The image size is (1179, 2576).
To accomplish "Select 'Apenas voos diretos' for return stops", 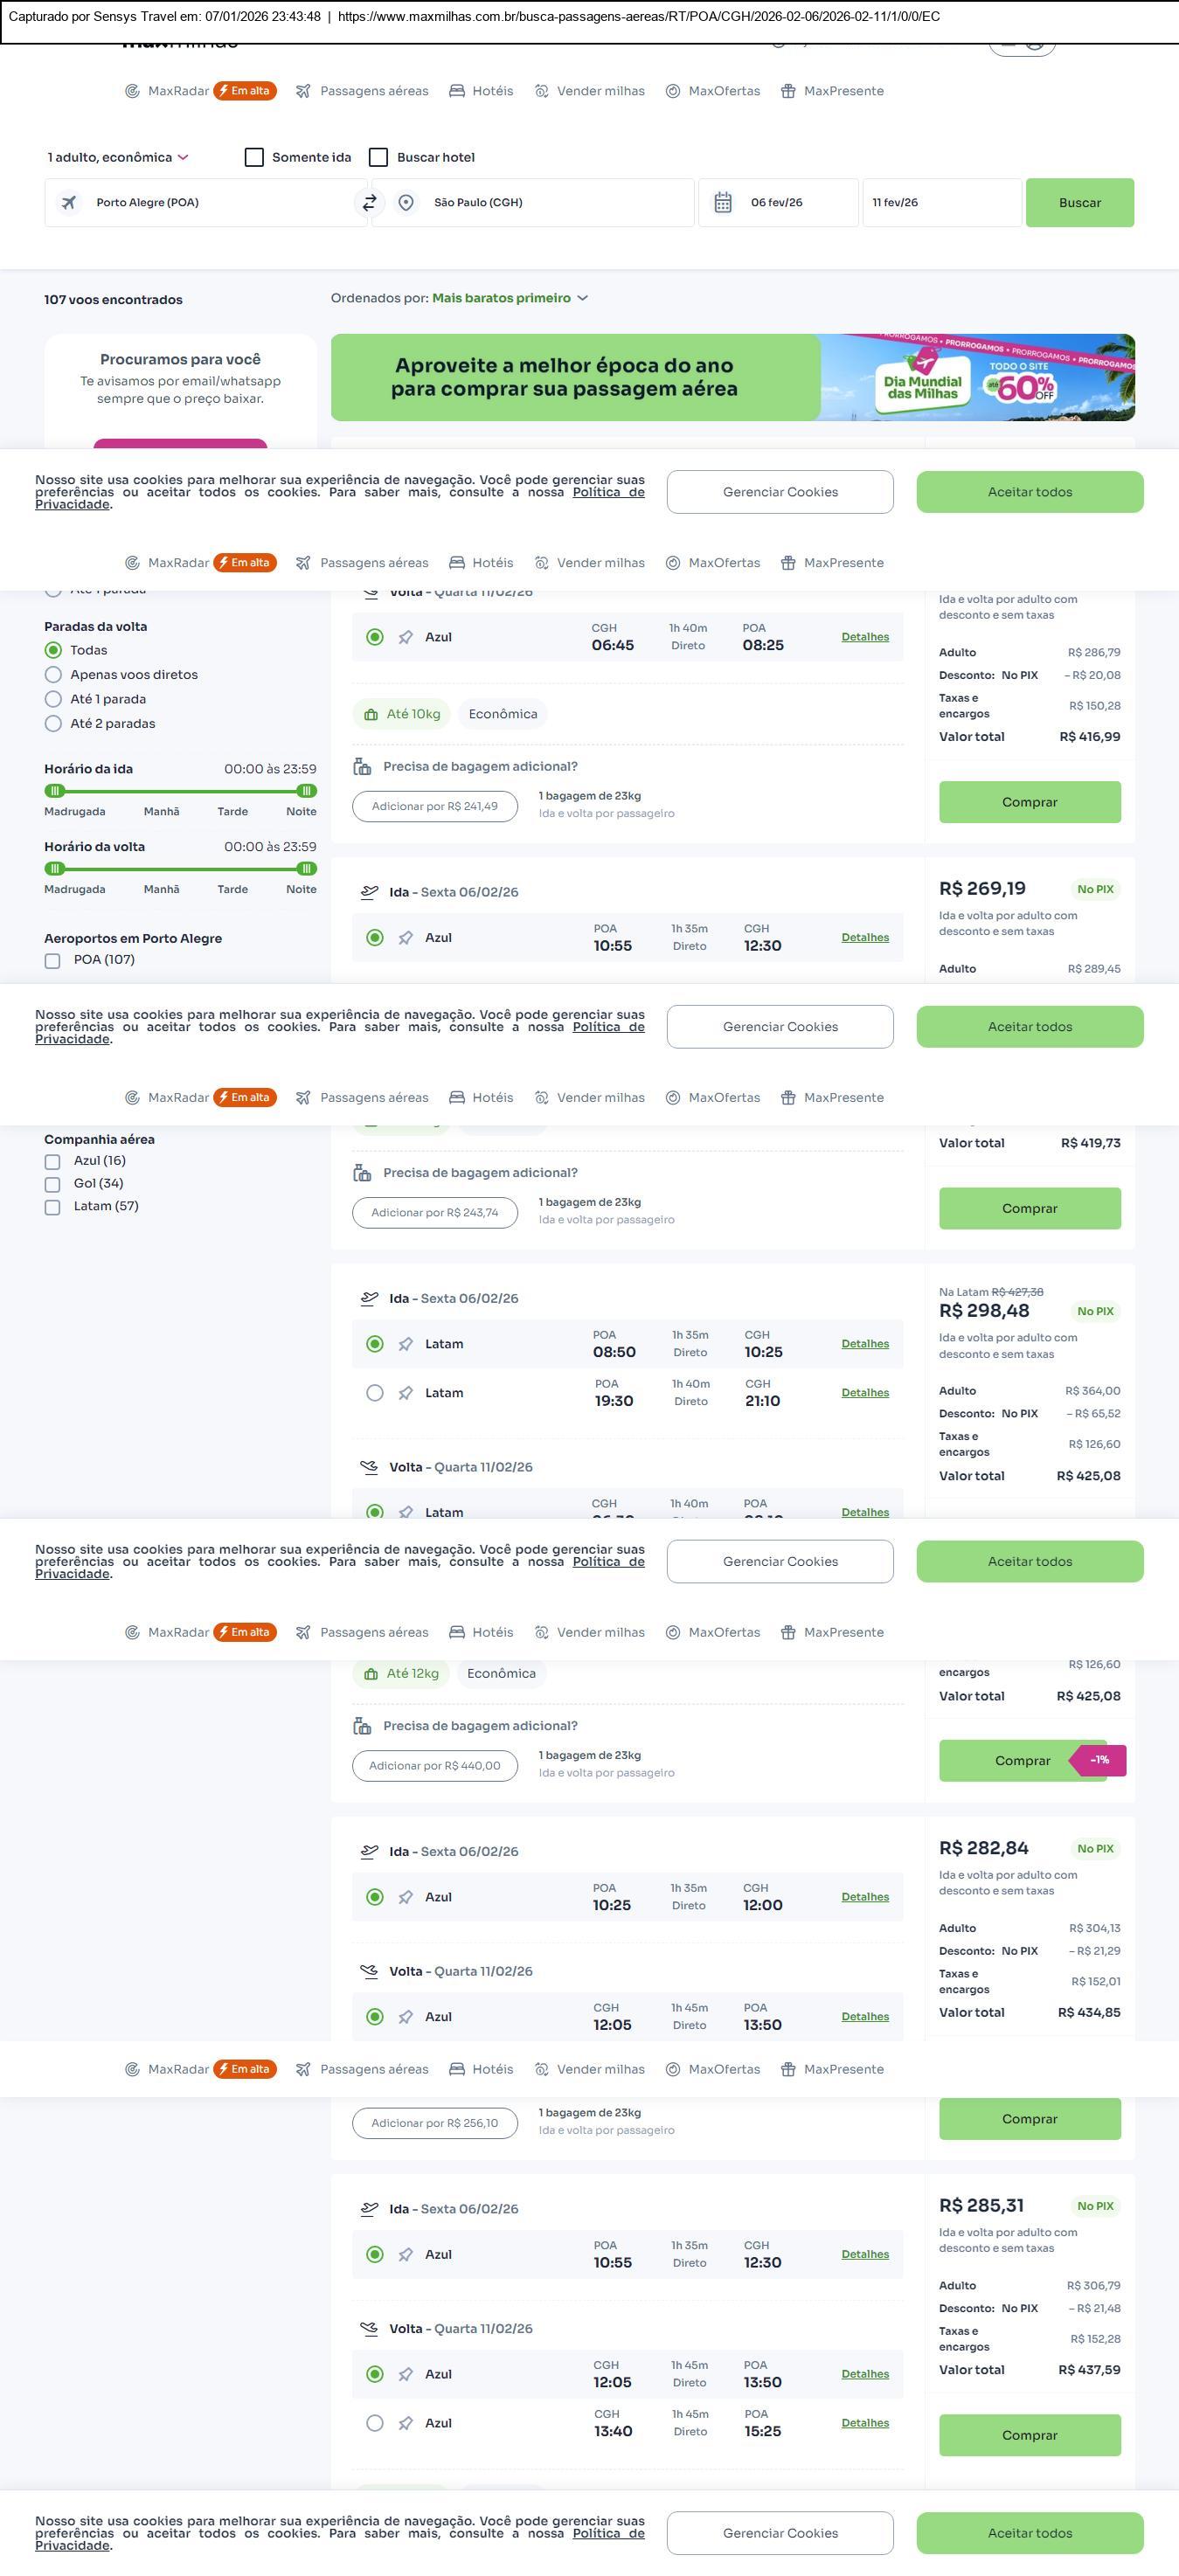I will click(x=54, y=675).
